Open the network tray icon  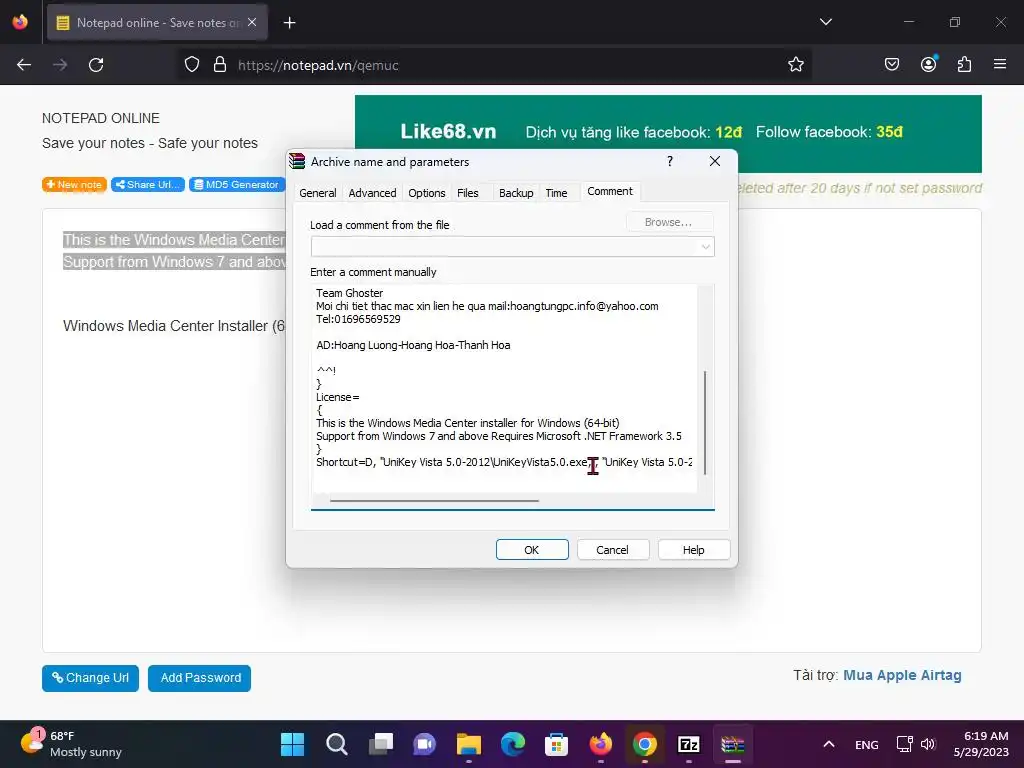click(904, 744)
